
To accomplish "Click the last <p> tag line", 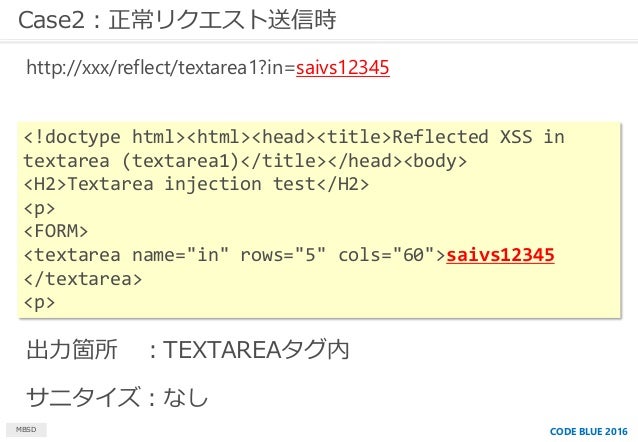I will [39, 303].
